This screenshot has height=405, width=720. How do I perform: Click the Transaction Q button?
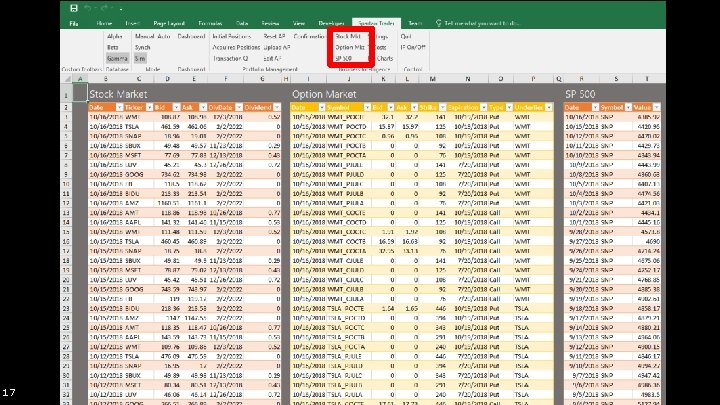pyautogui.click(x=231, y=58)
